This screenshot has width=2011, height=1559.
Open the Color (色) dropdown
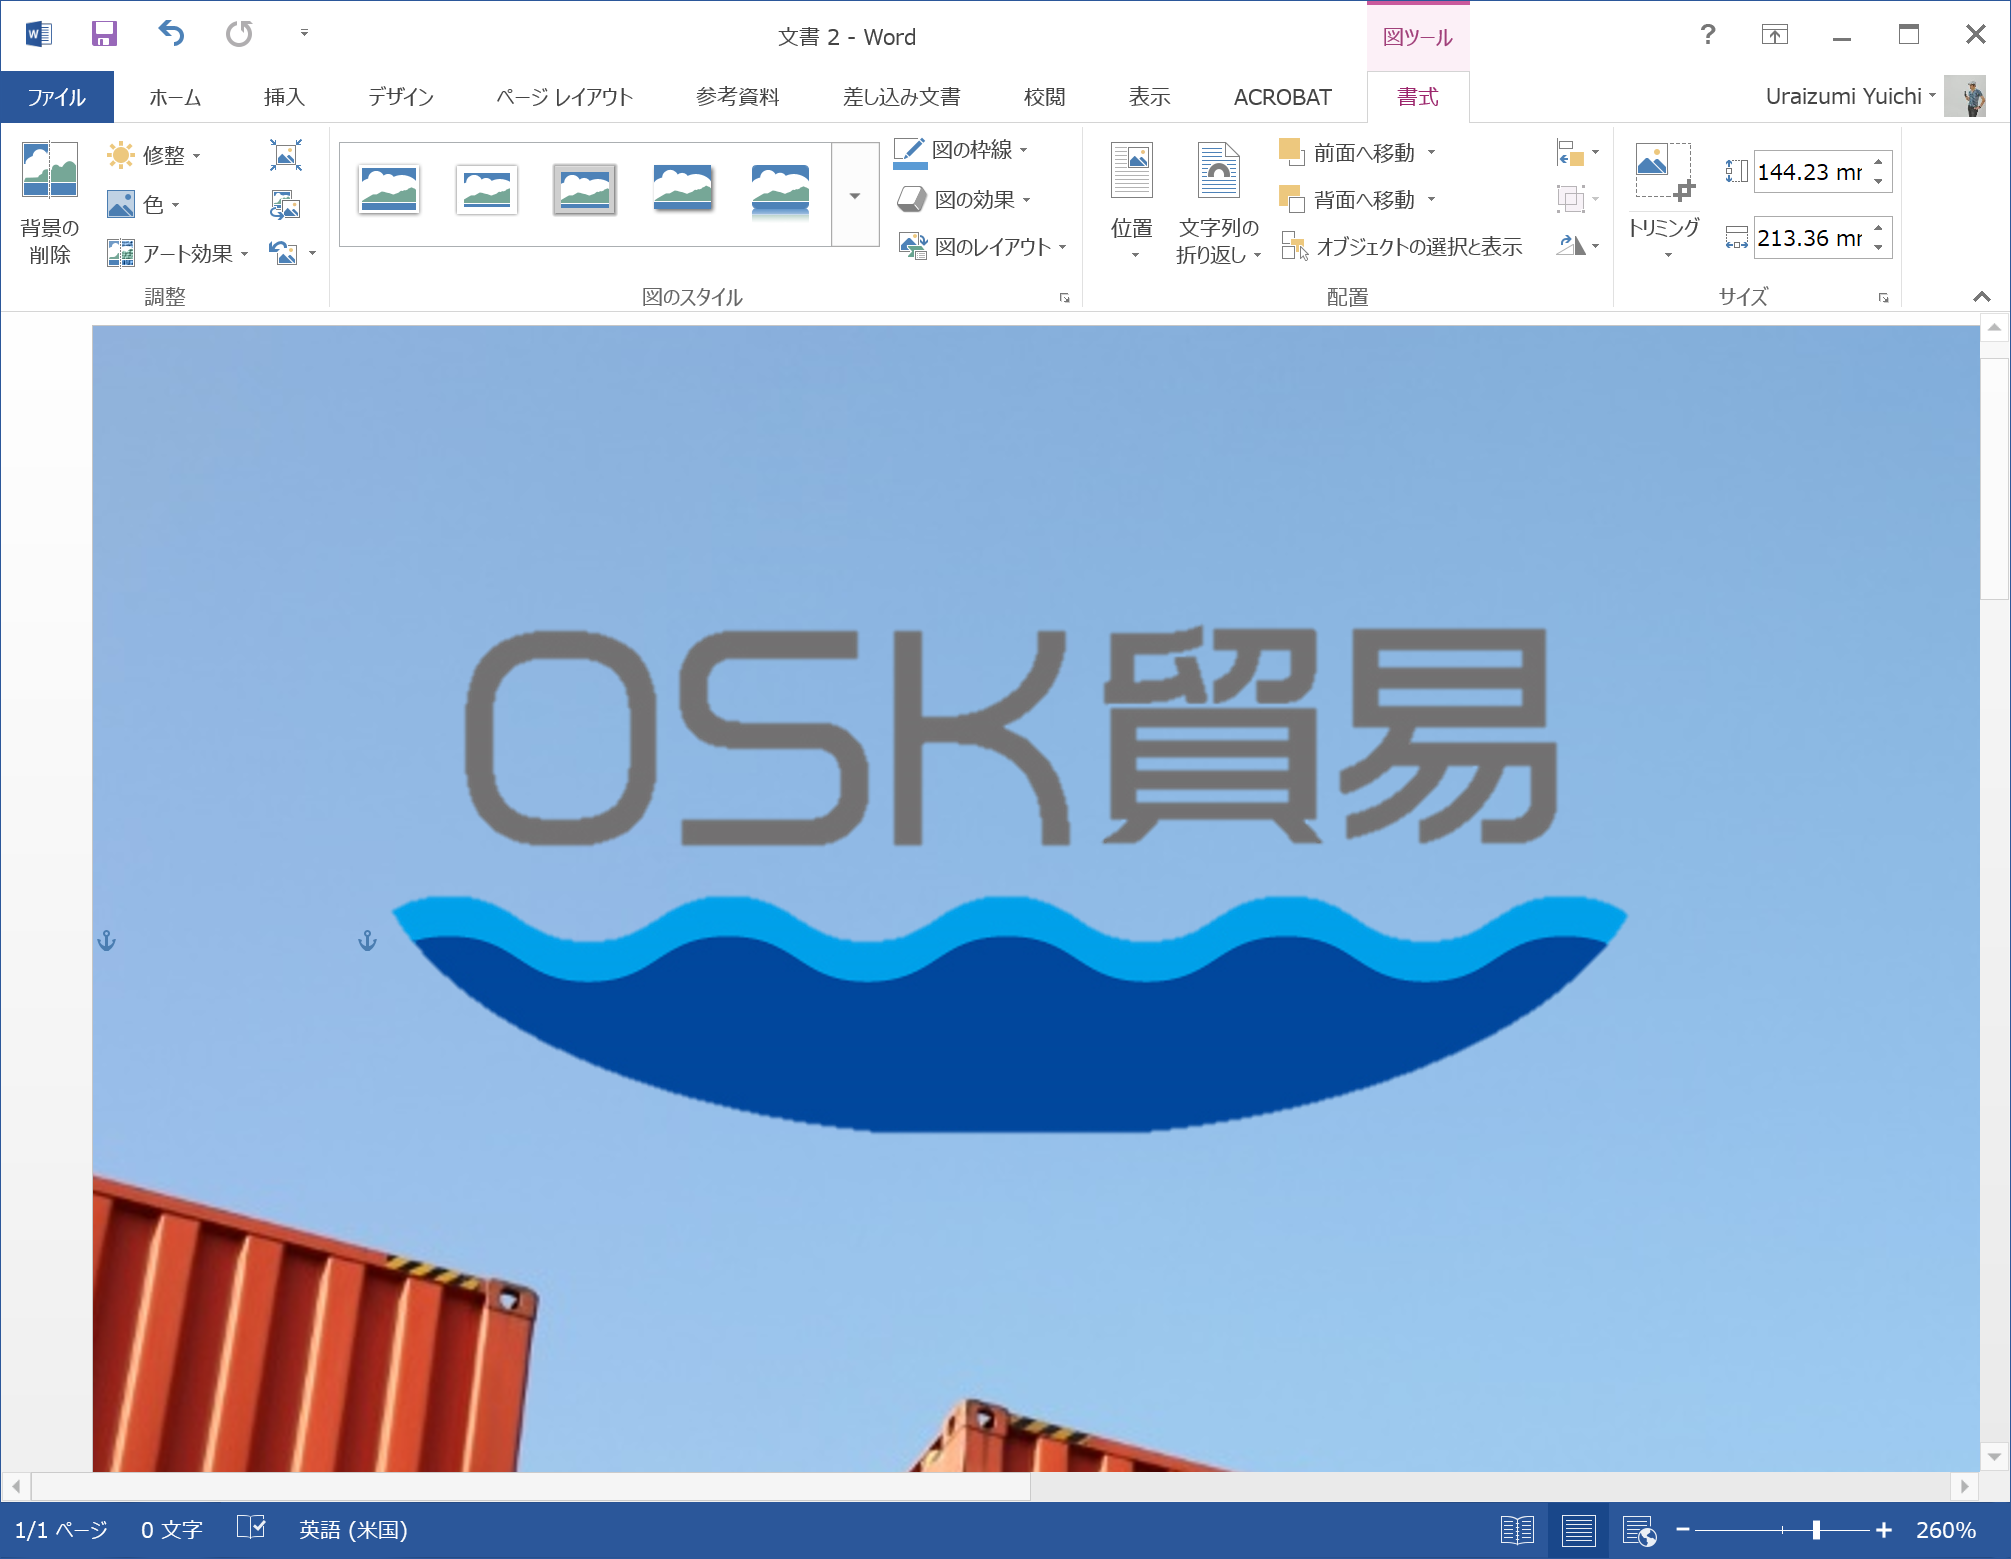tap(144, 205)
